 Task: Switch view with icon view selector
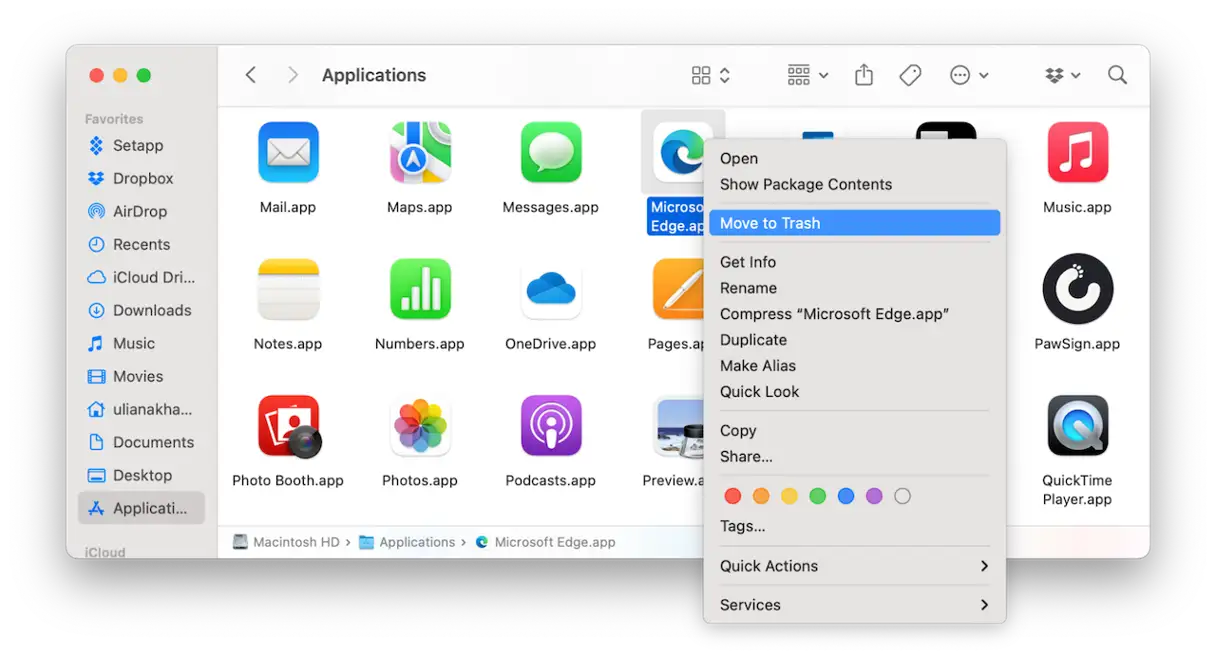pos(711,75)
